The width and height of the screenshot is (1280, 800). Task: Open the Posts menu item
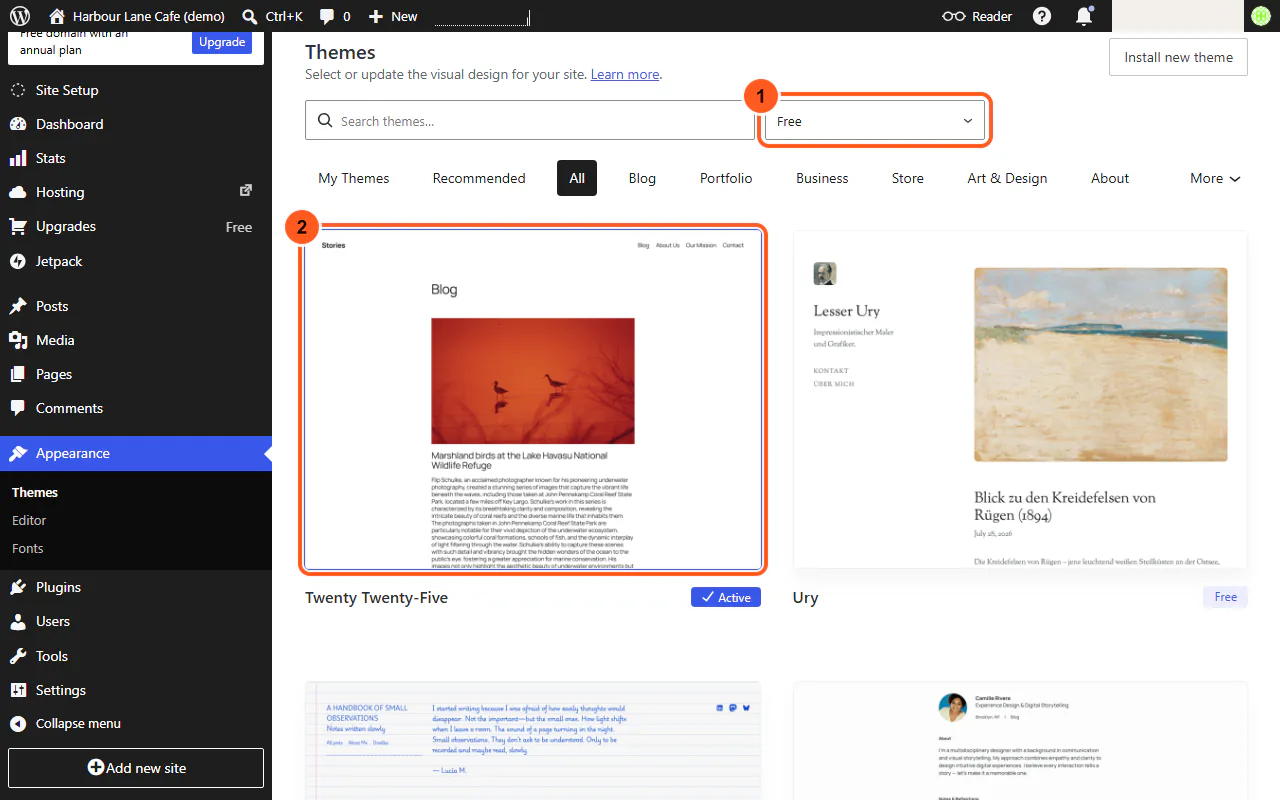point(136,306)
